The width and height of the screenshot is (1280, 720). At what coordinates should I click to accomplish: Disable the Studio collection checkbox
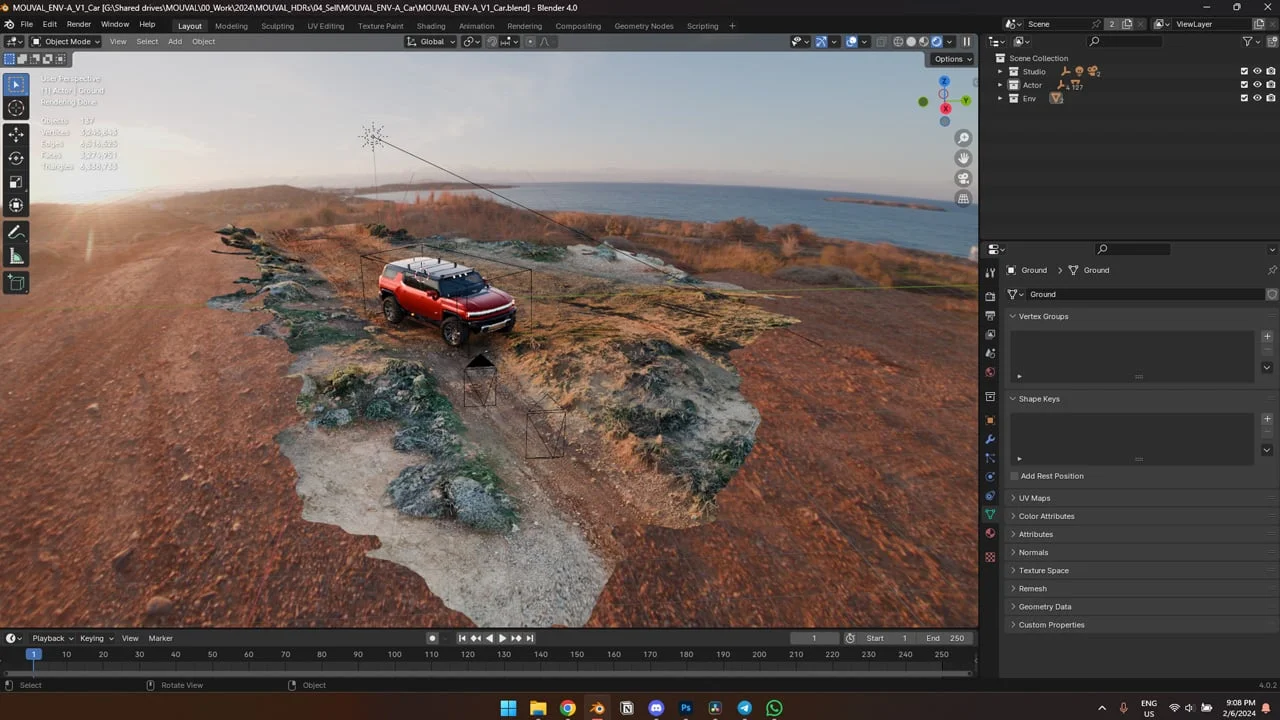click(1244, 71)
